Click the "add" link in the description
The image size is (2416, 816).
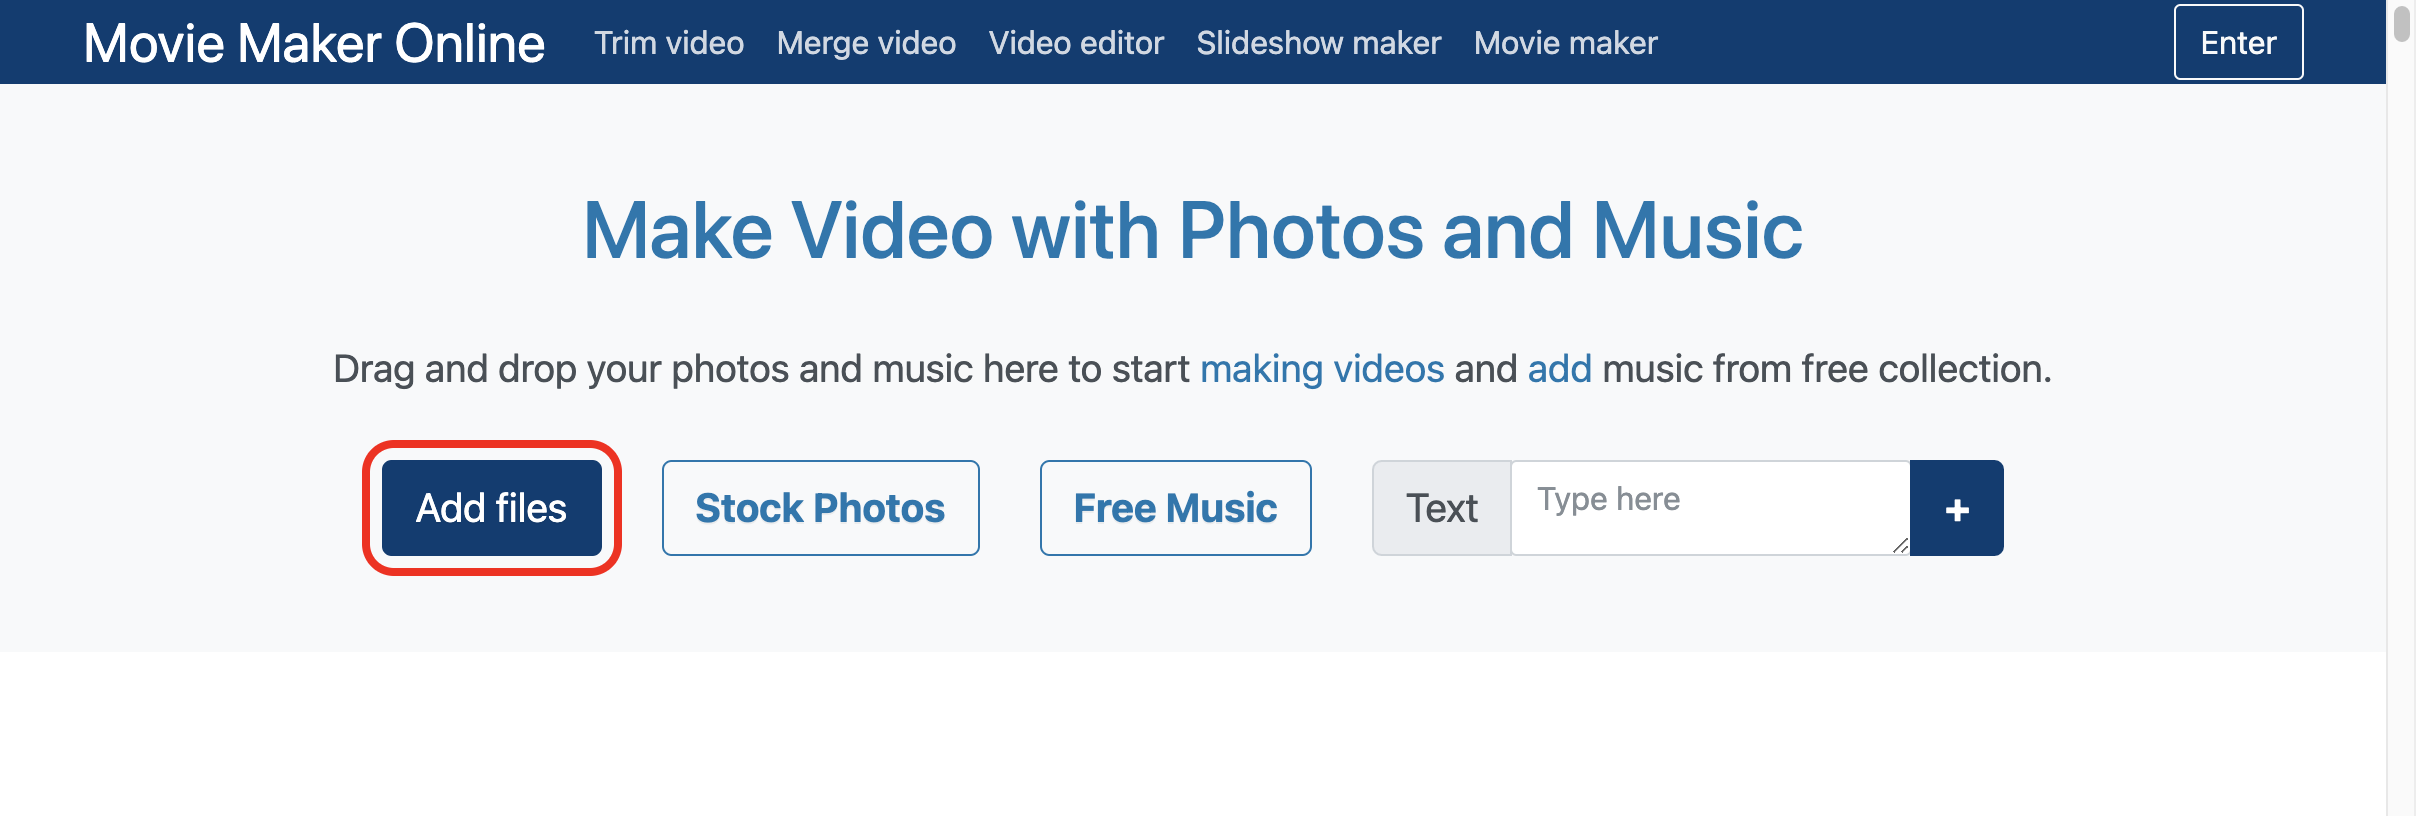(x=1559, y=369)
